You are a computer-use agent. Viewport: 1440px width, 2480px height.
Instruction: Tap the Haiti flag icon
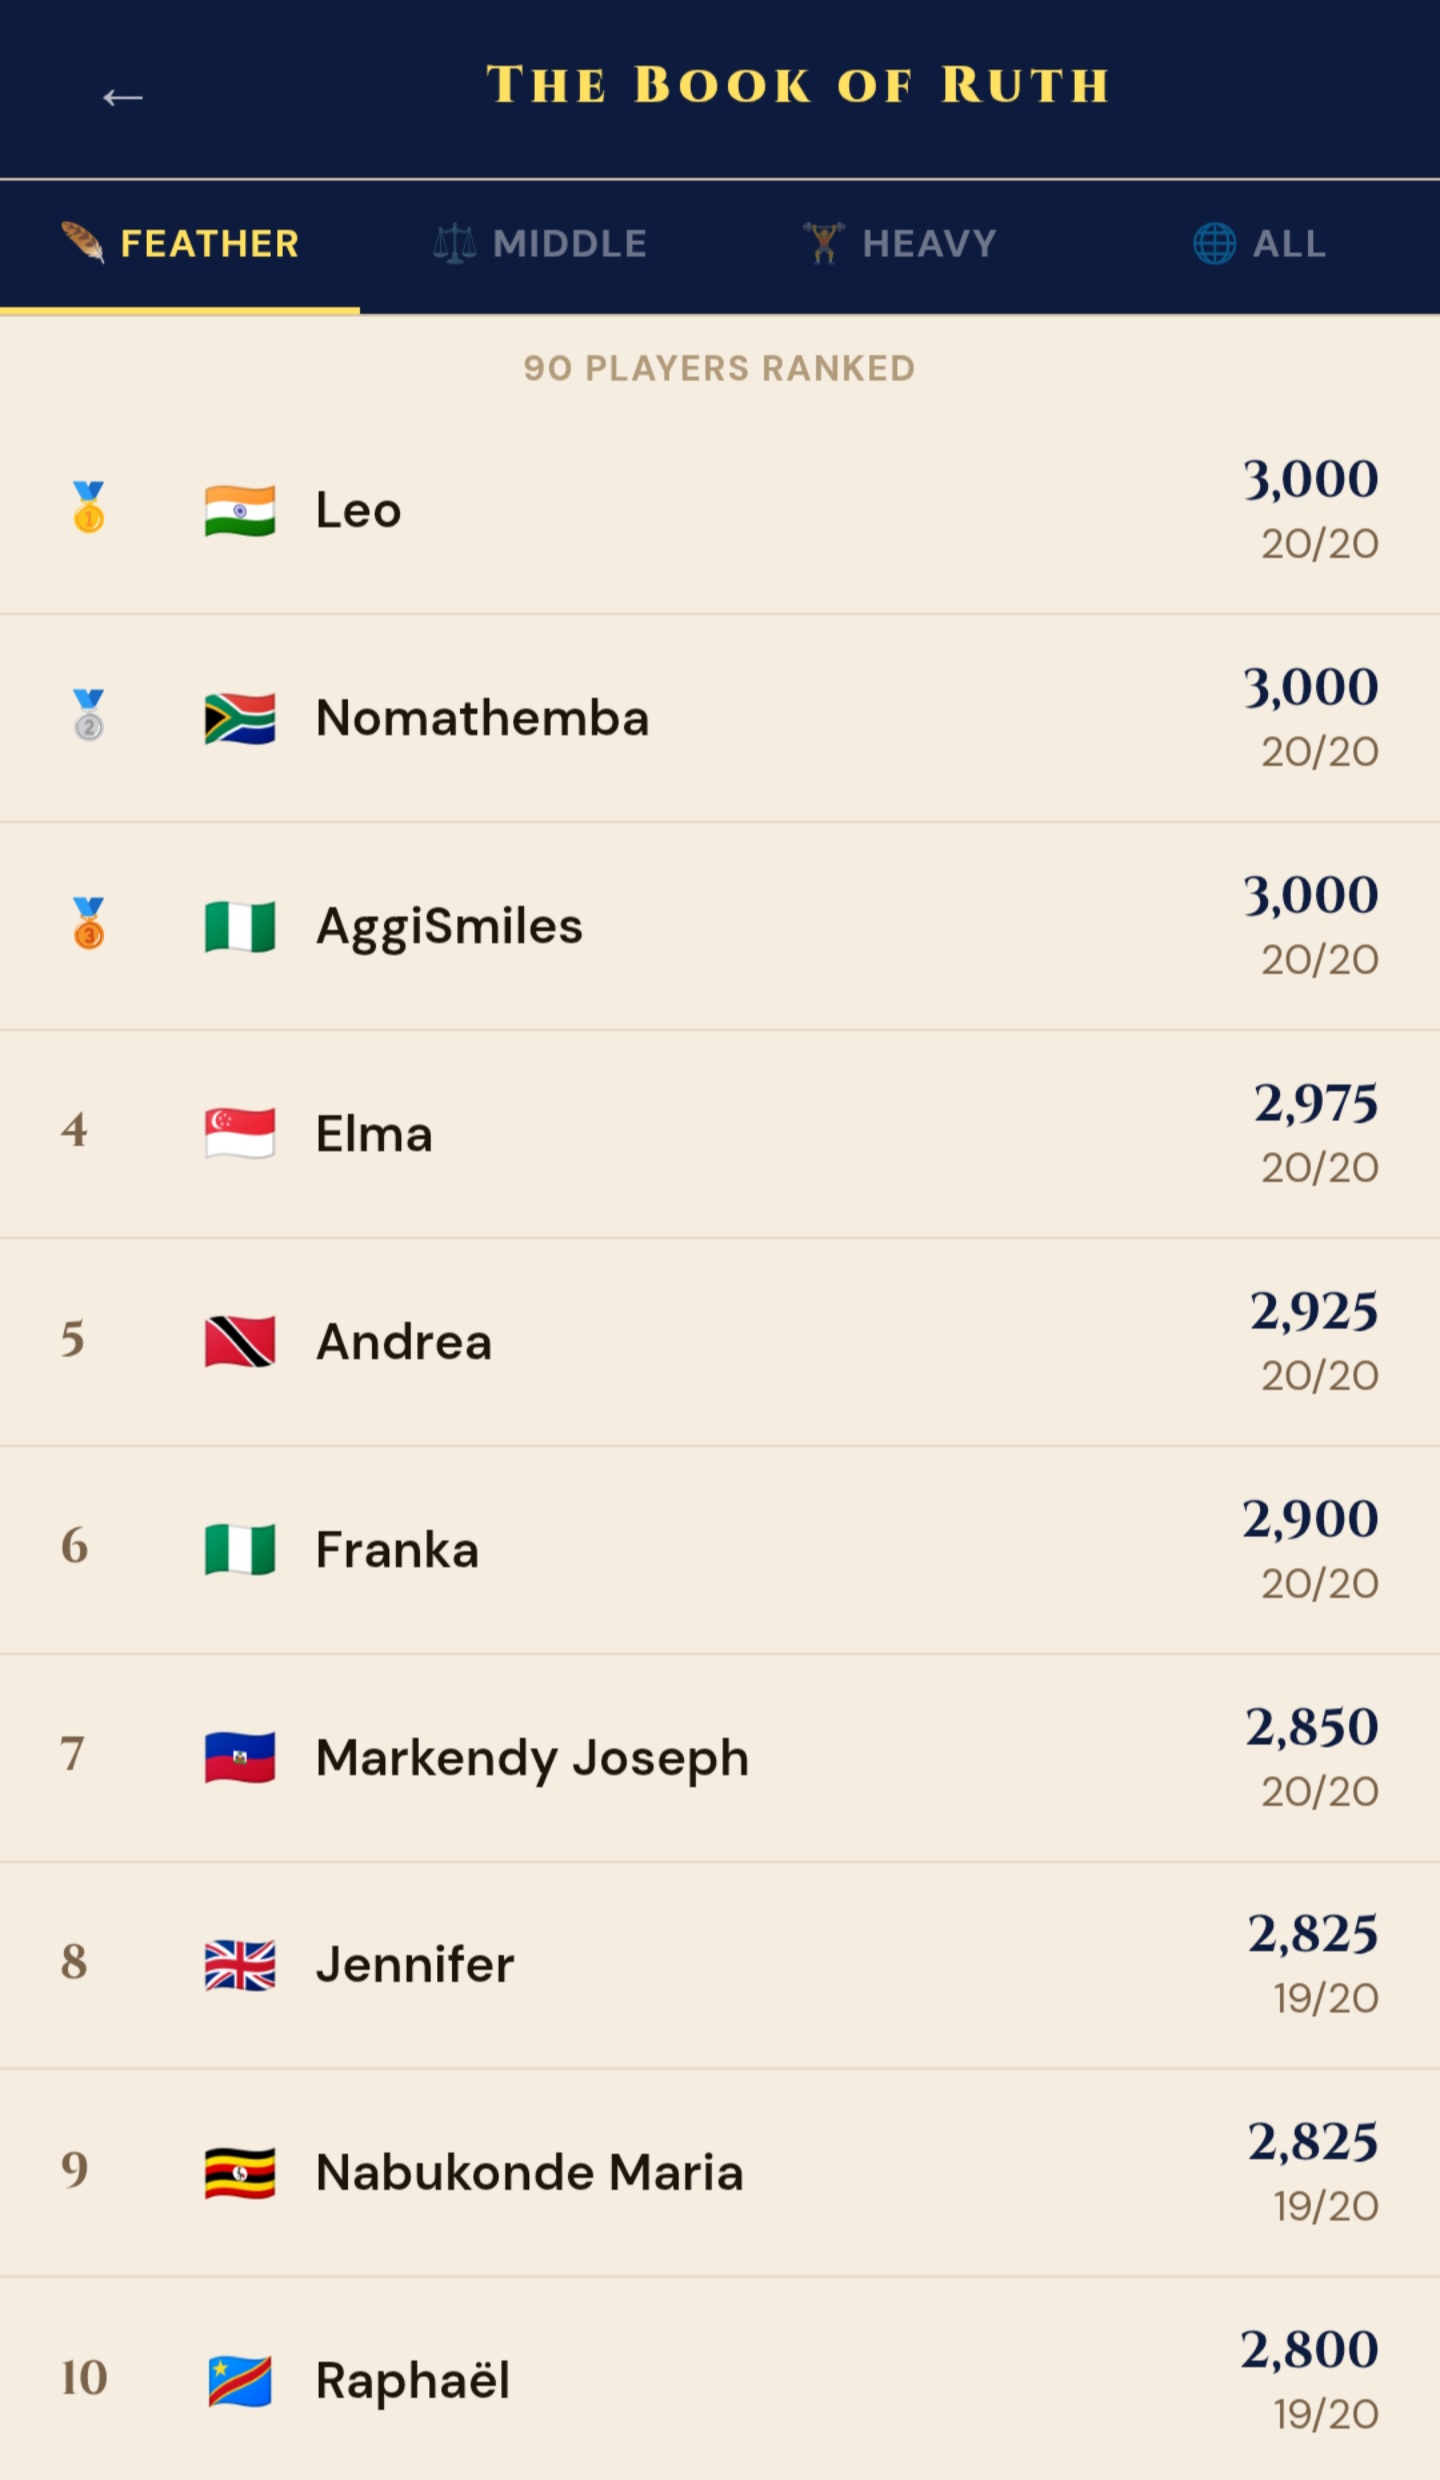(x=240, y=1758)
